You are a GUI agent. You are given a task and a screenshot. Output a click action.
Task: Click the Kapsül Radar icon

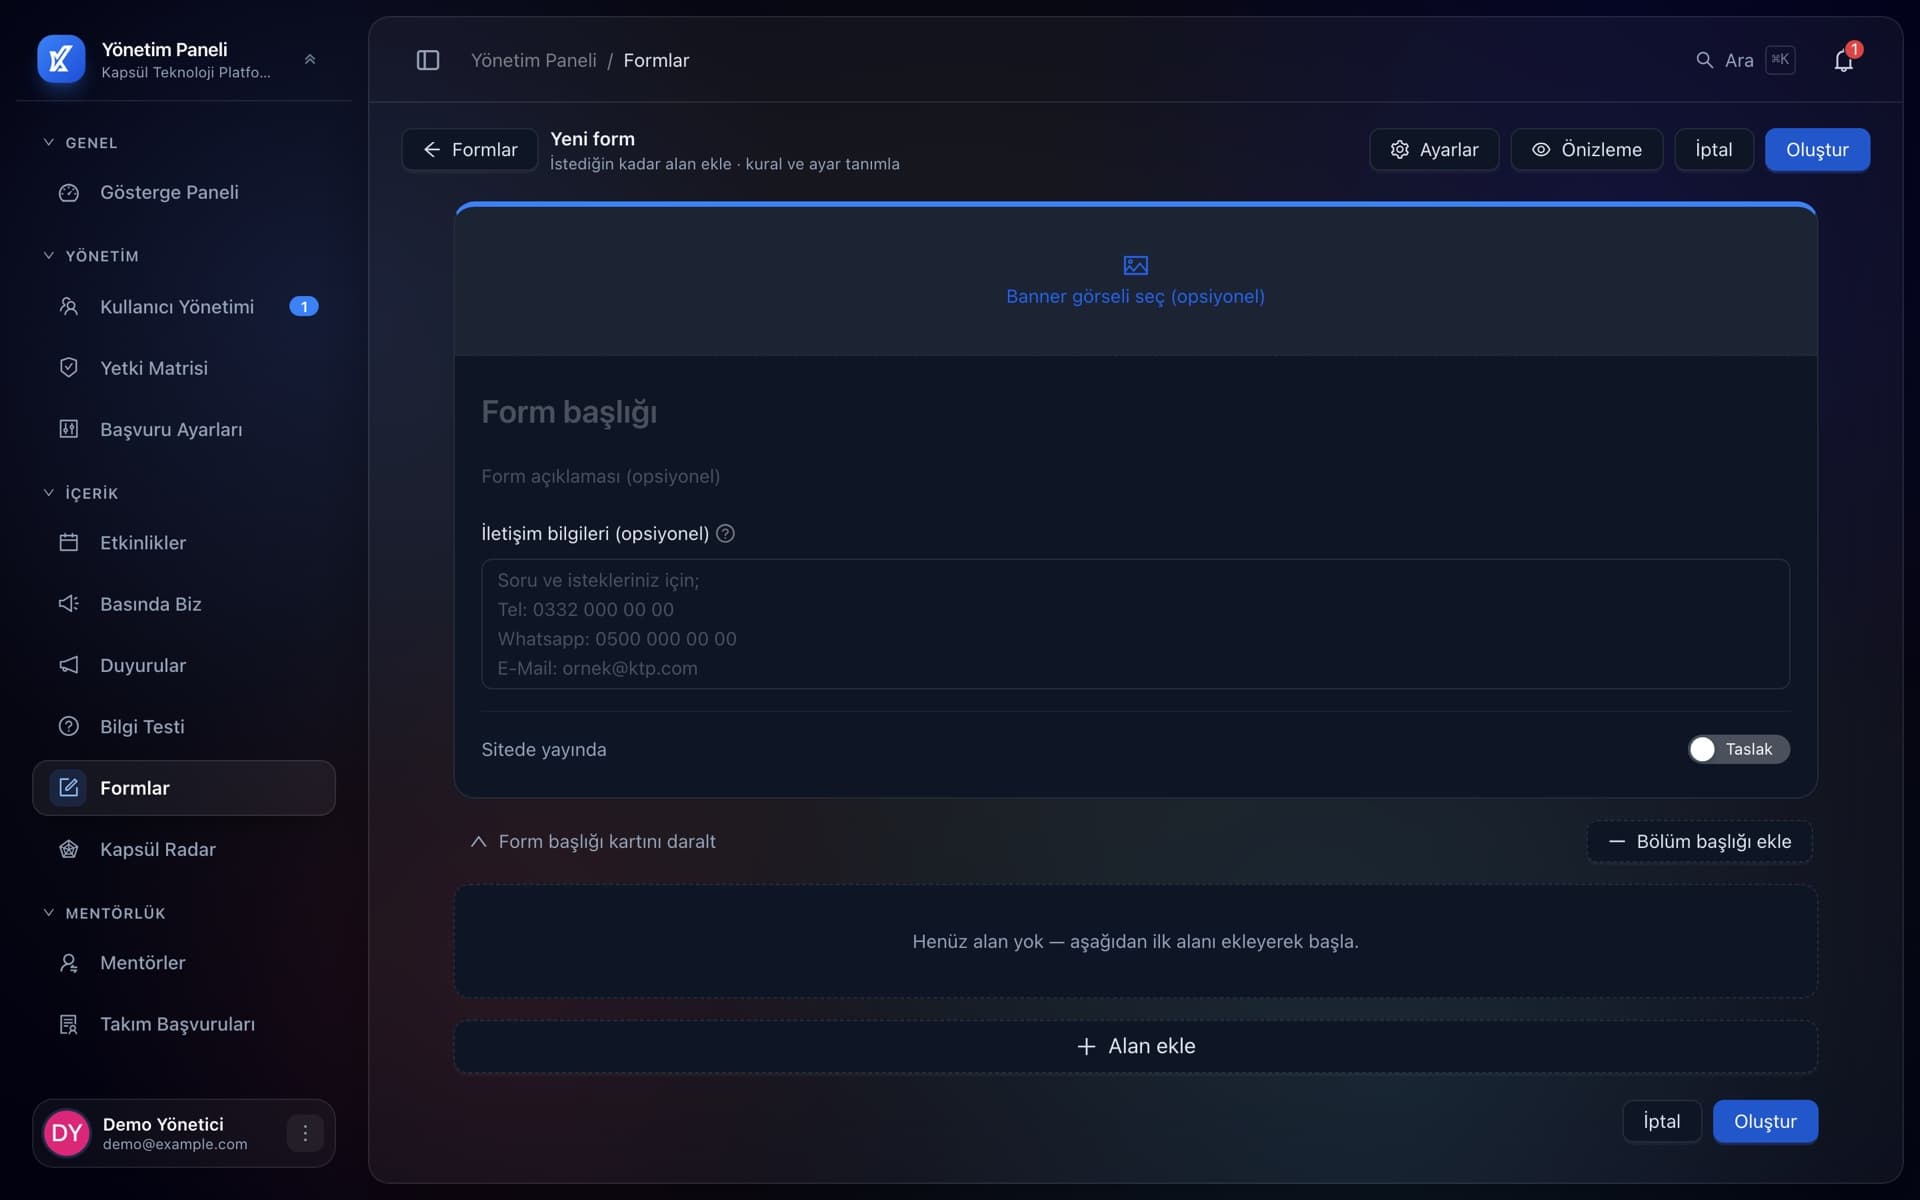pyautogui.click(x=69, y=849)
